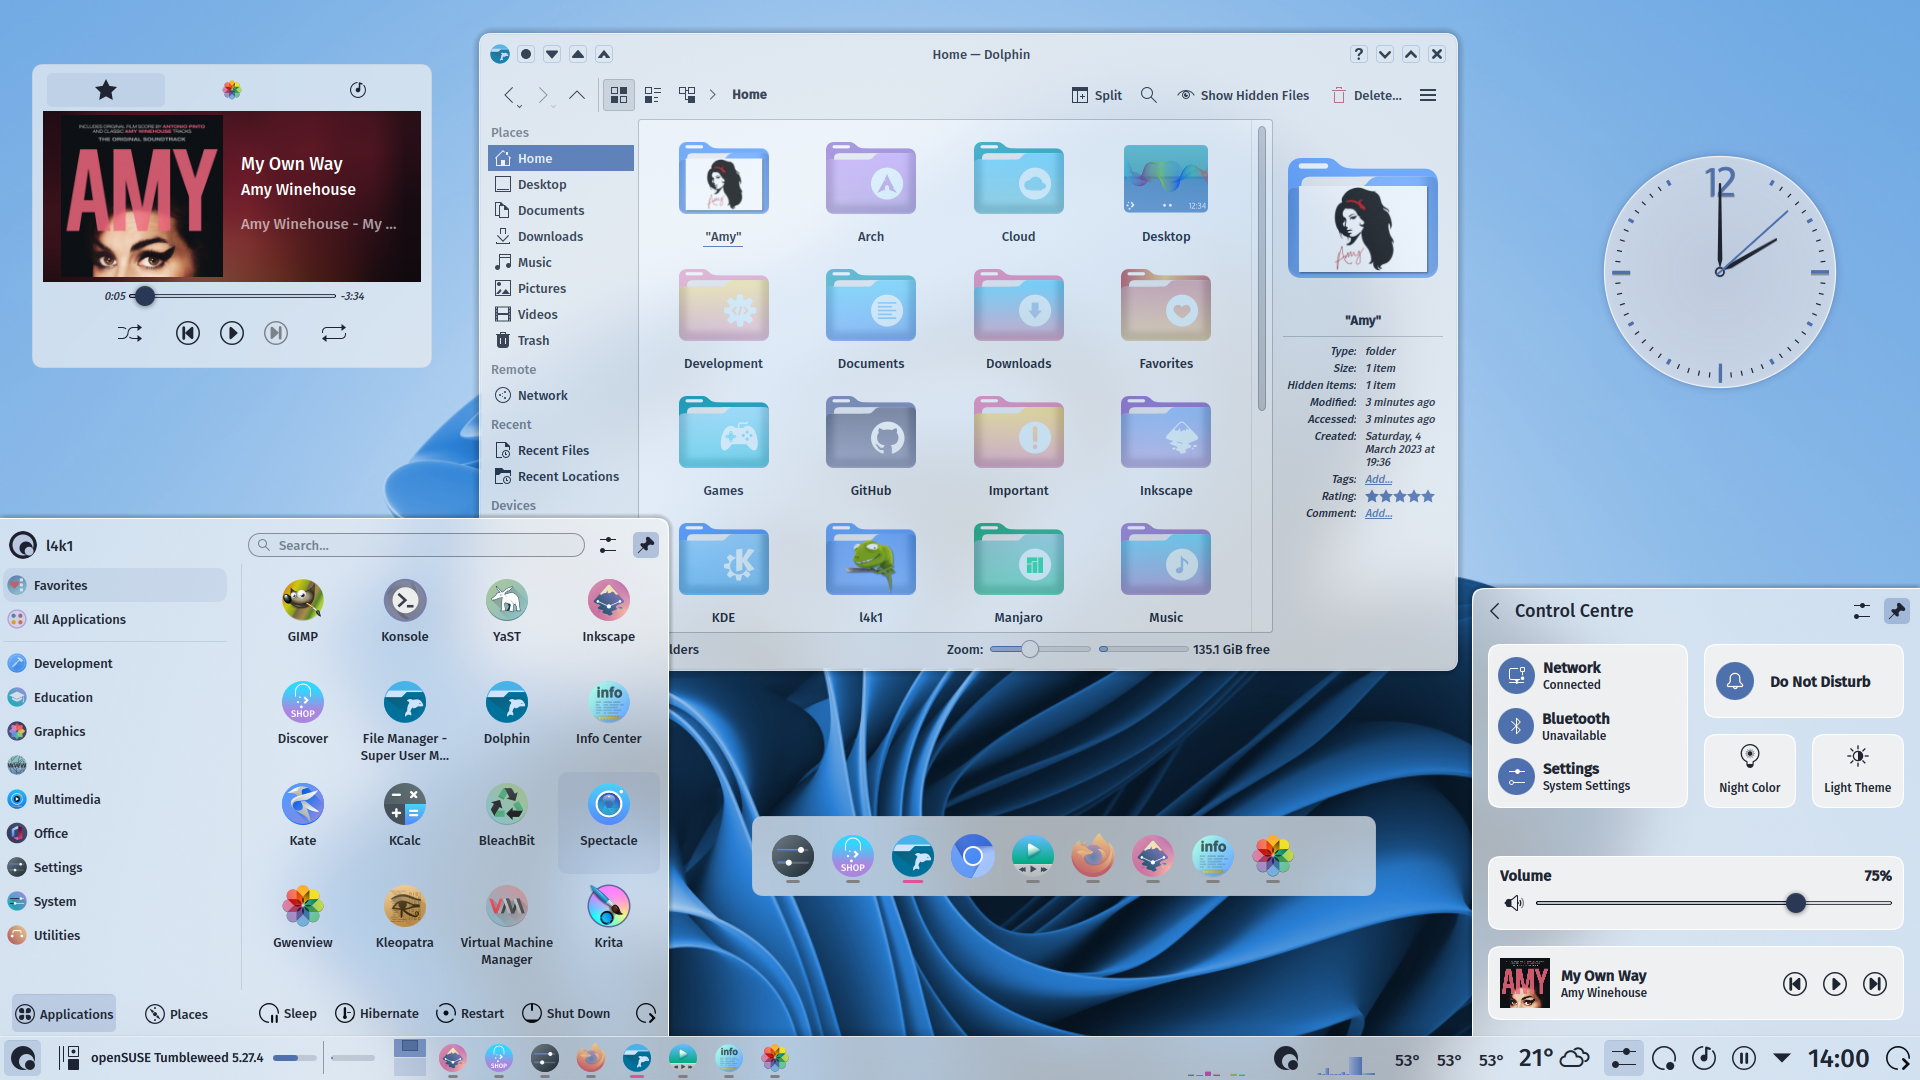Click Dolphin titlebar keep-below arrow
Viewport: 1920px width, 1080px height.
point(552,54)
